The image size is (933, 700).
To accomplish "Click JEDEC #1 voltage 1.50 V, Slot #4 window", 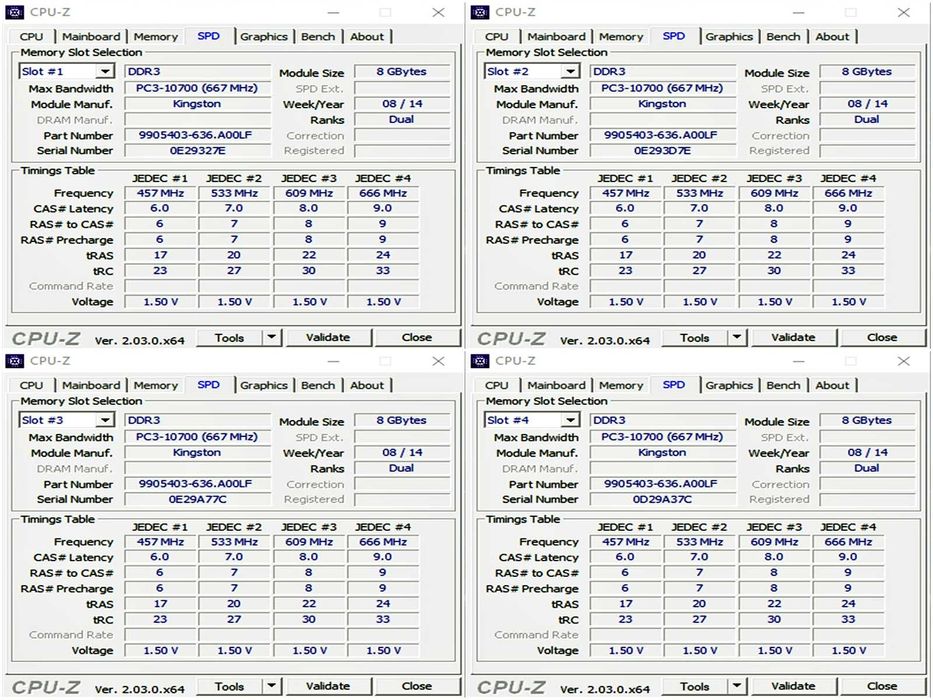I will click(625, 651).
